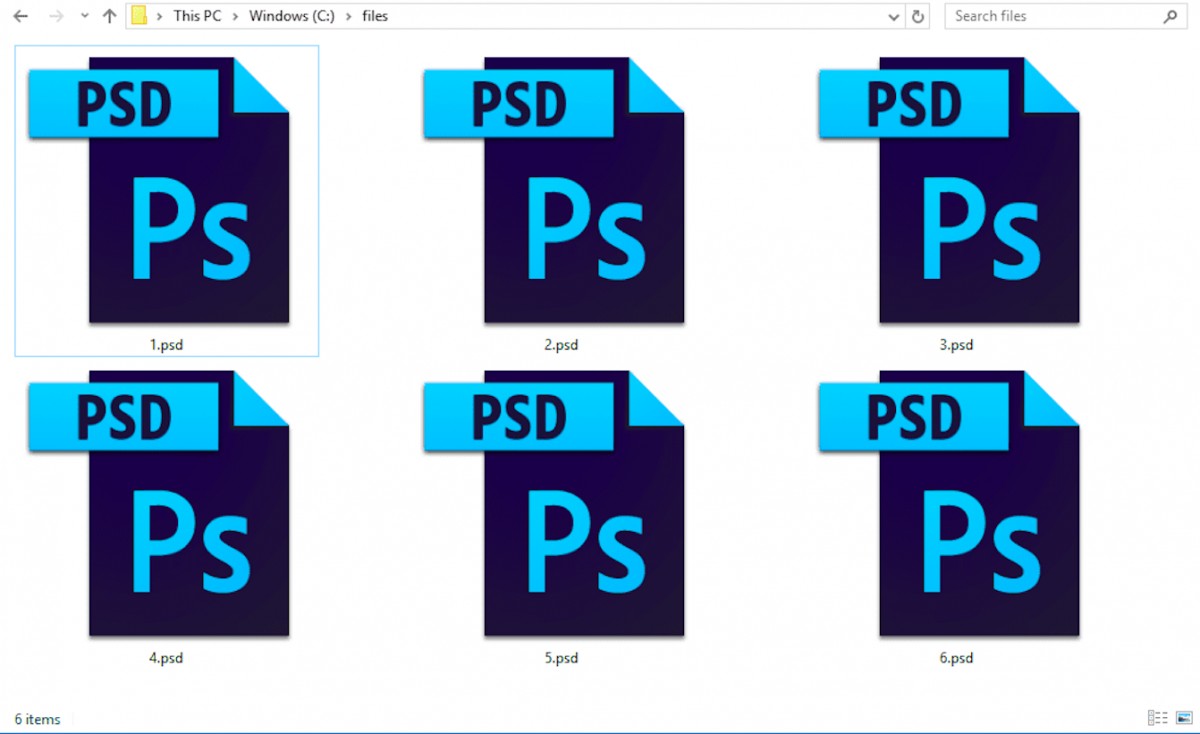Click the search magnifier icon
The height and width of the screenshot is (734, 1200).
(x=1170, y=17)
